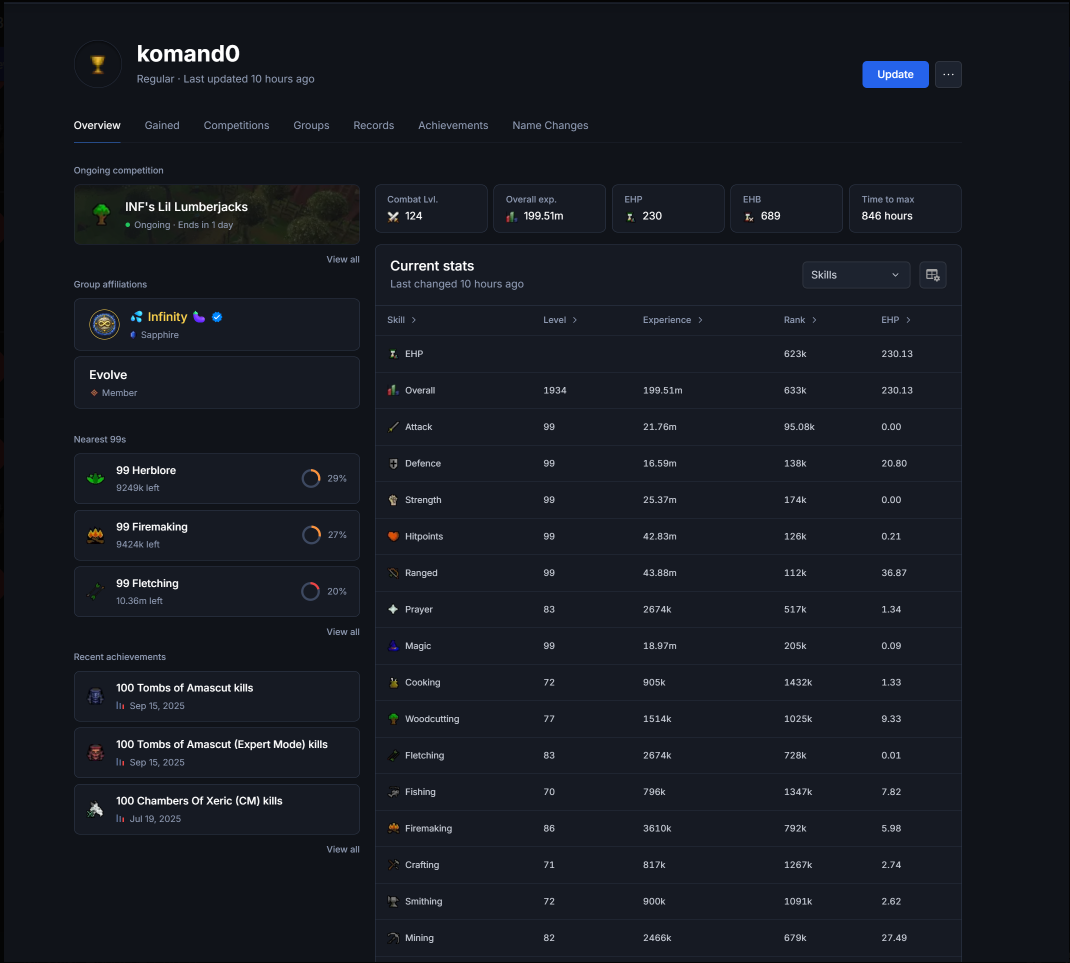This screenshot has height=963, width=1070.
Task: Click the Tombs of Amascut achievement icon
Action: pos(96,696)
